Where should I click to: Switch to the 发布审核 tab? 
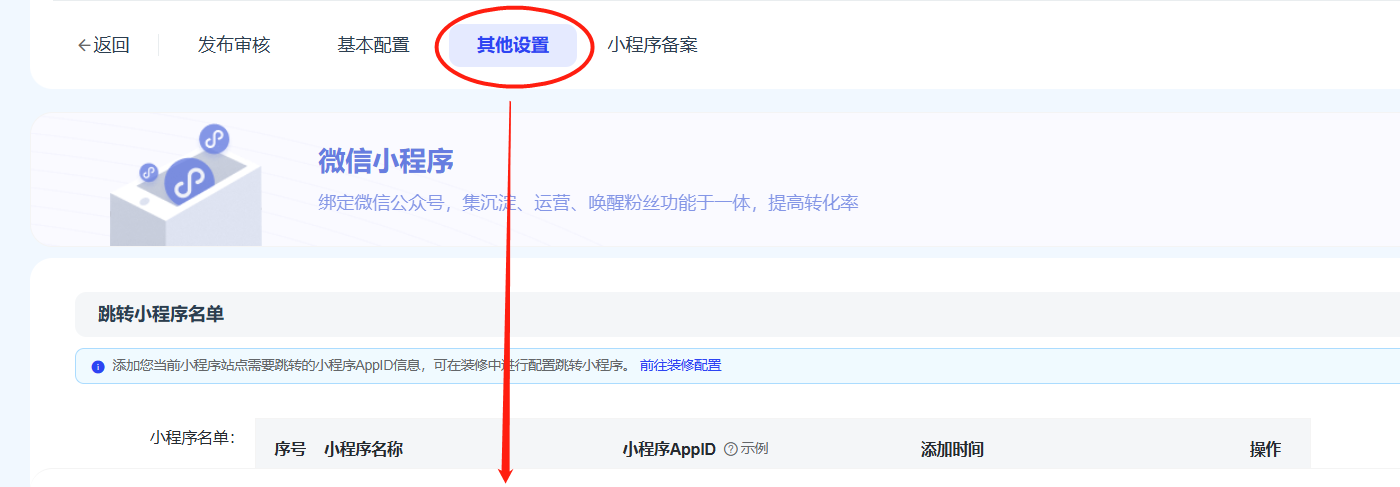234,45
